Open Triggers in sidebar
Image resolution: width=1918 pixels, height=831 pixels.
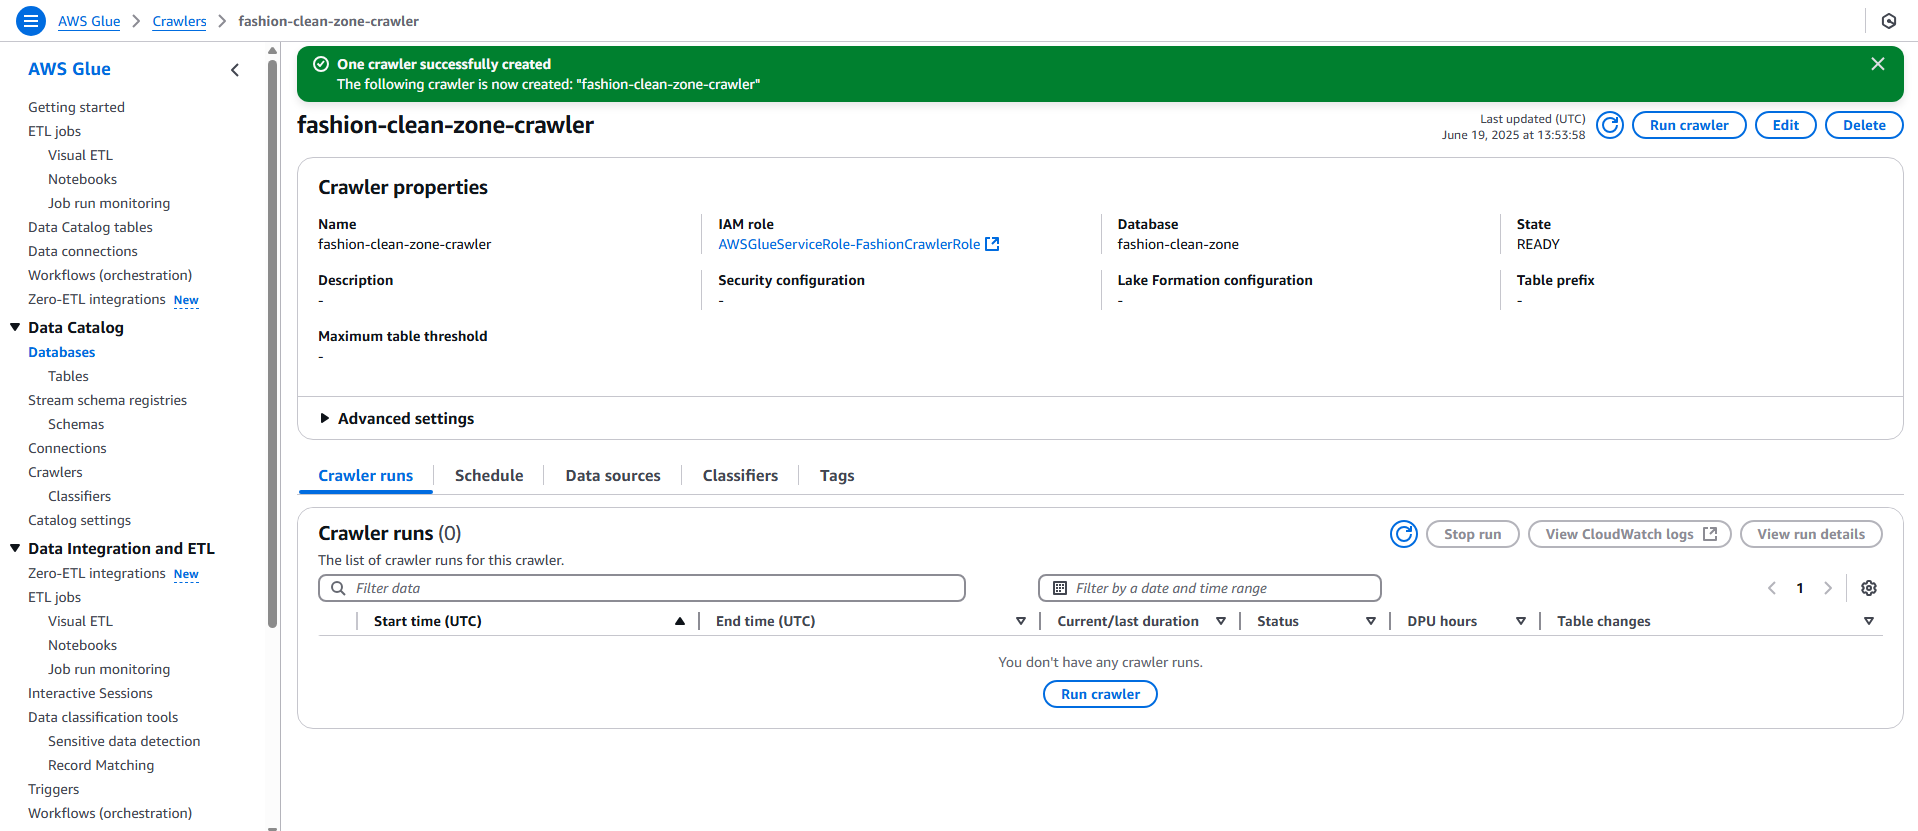coord(53,789)
